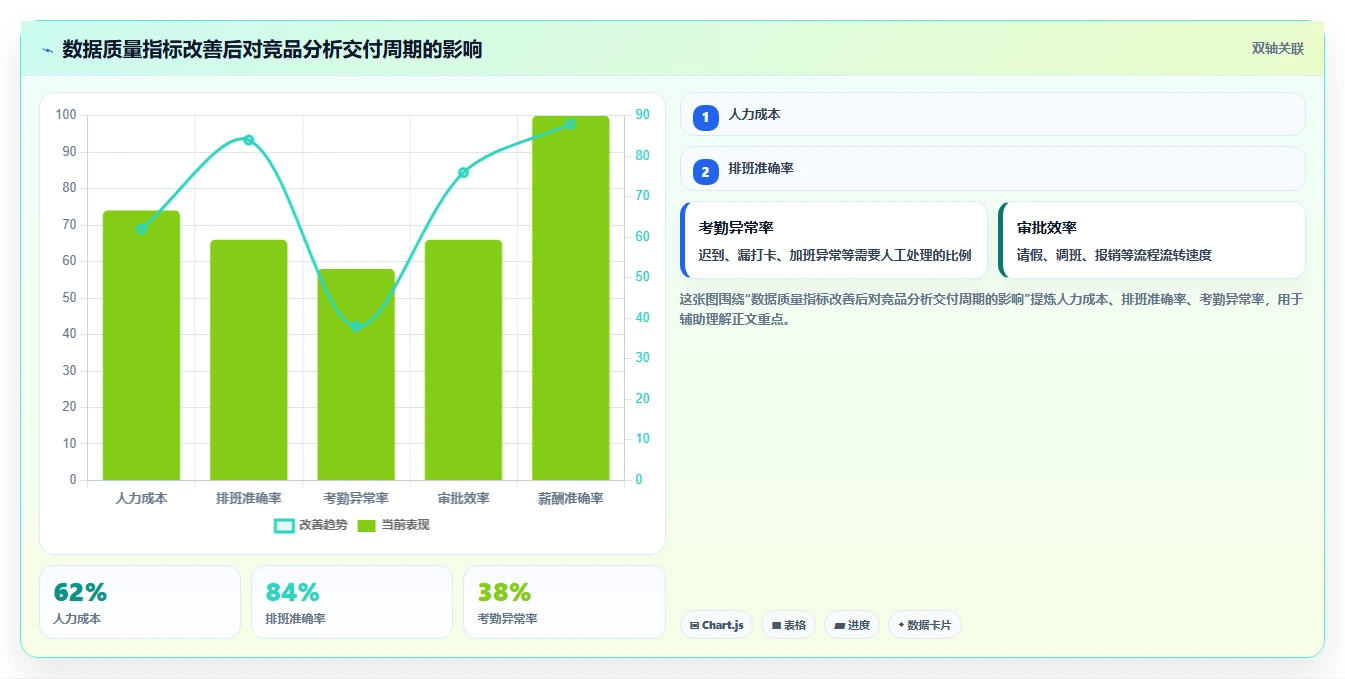Click the number 1 badge
This screenshot has height=679, width=1345.
(x=705, y=117)
